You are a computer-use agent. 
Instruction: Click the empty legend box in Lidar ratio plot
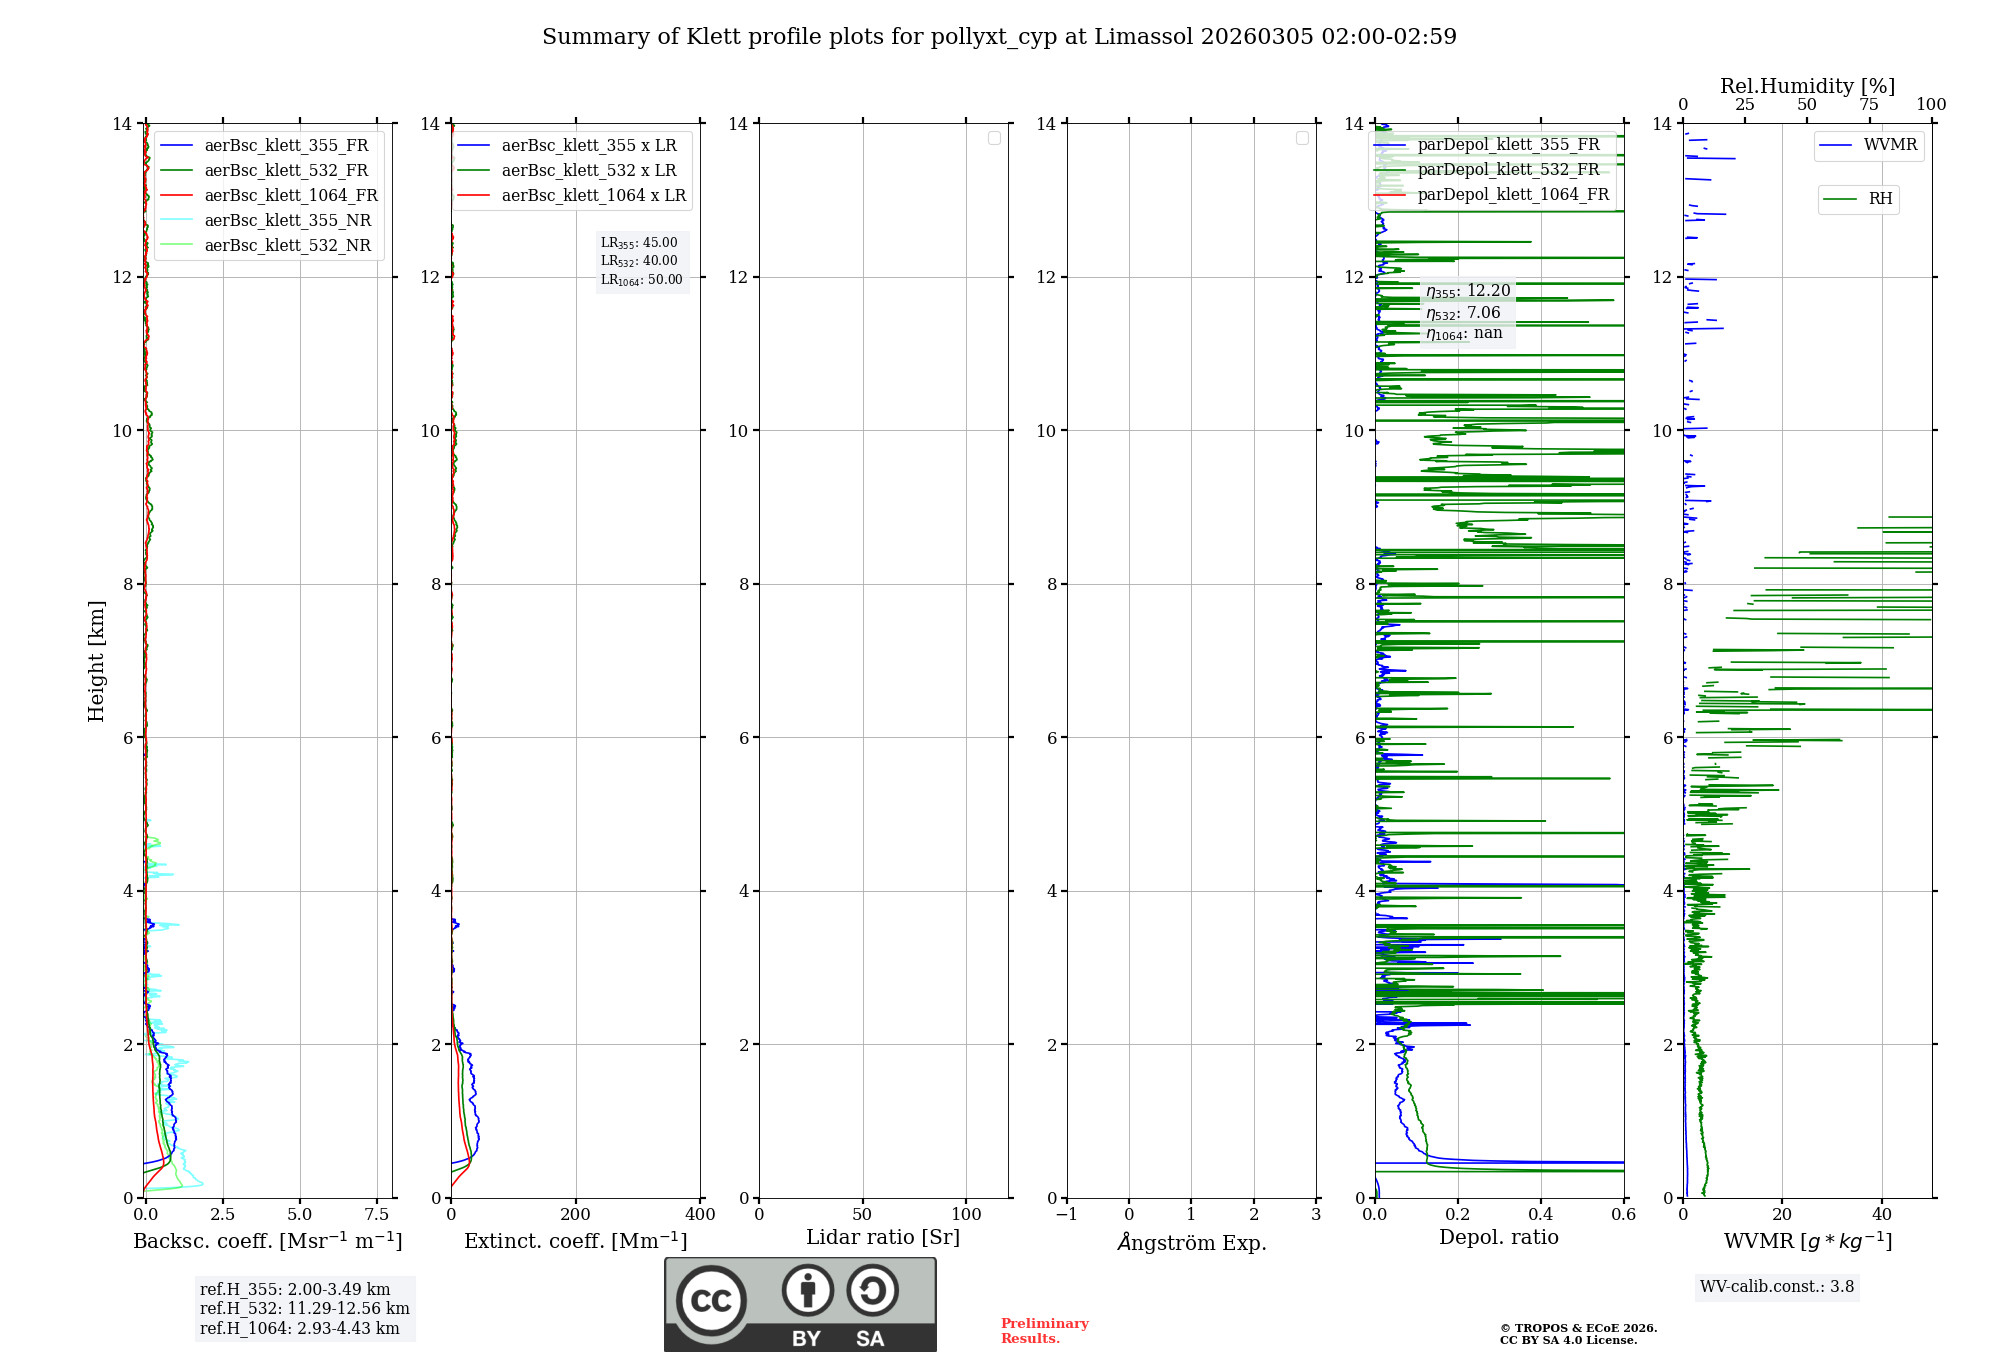tap(994, 138)
